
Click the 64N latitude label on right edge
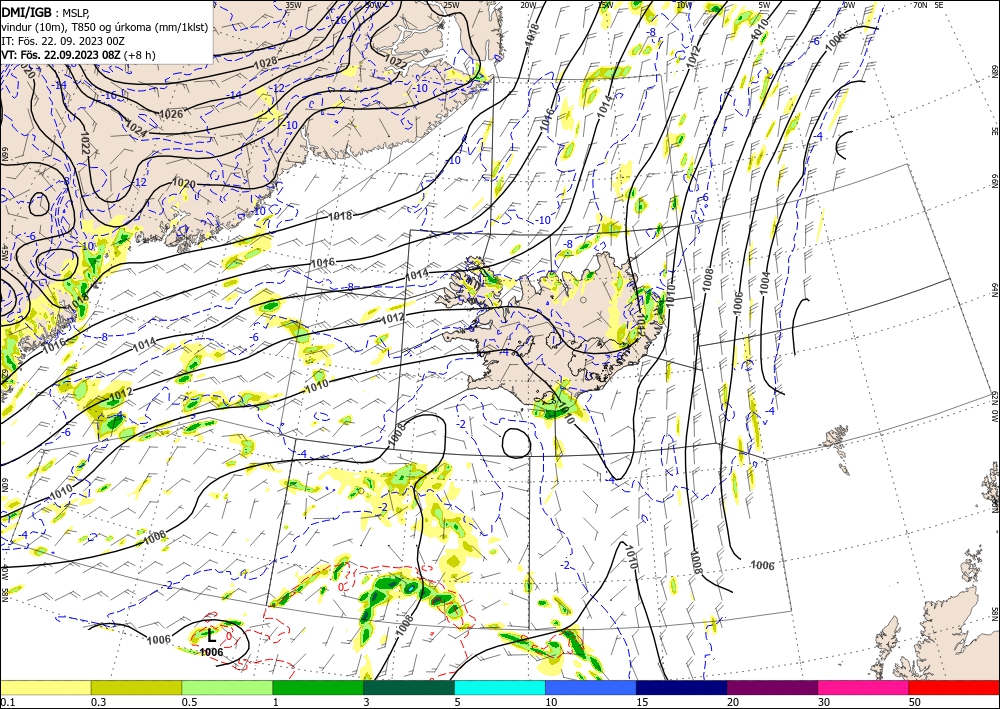pyautogui.click(x=995, y=290)
